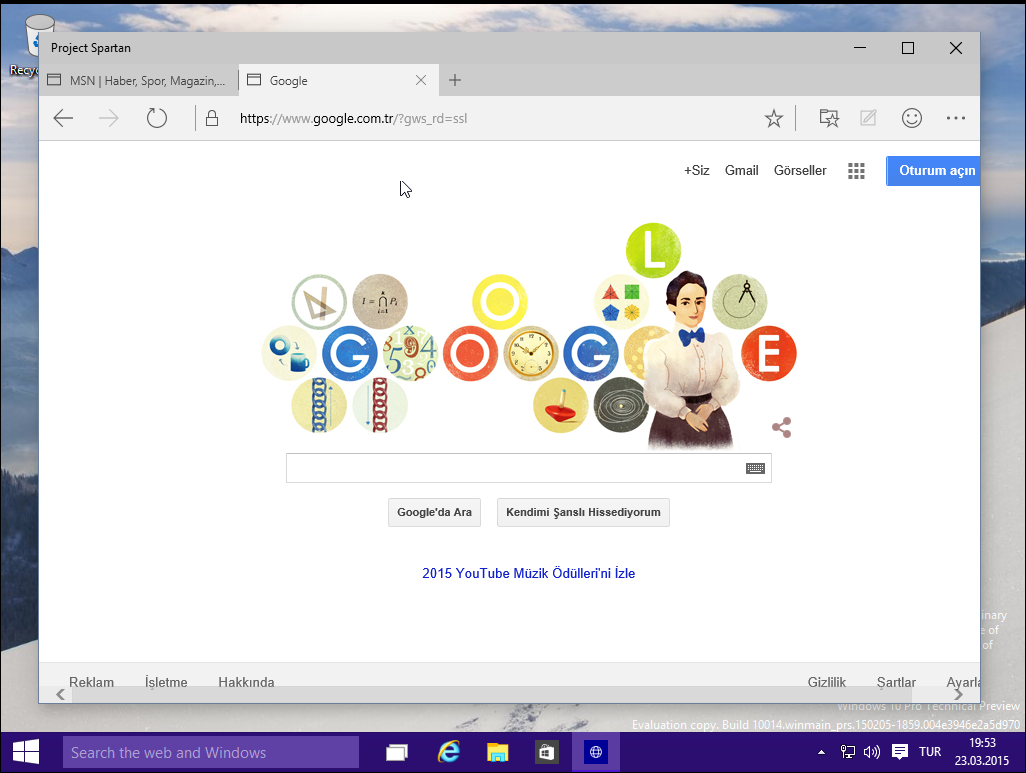Viewport: 1026px width, 773px height.
Task: Click horizontal scrollbar right arrow
Action: tap(959, 694)
